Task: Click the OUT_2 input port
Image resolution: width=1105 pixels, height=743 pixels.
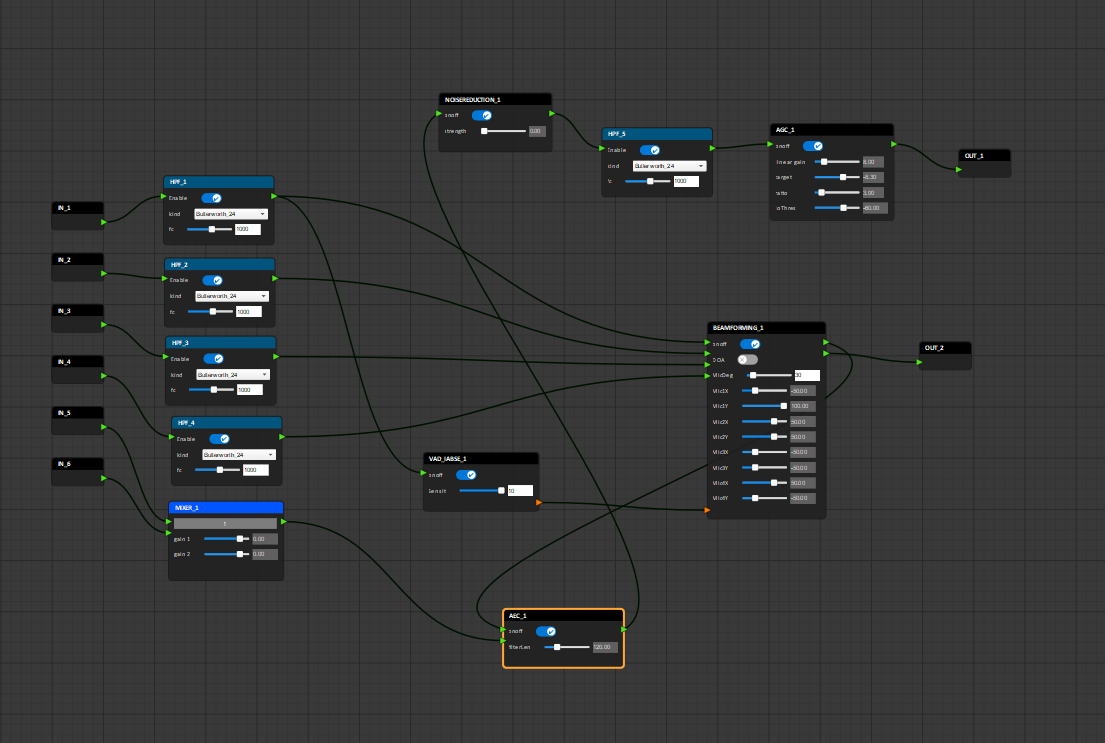Action: [x=920, y=362]
